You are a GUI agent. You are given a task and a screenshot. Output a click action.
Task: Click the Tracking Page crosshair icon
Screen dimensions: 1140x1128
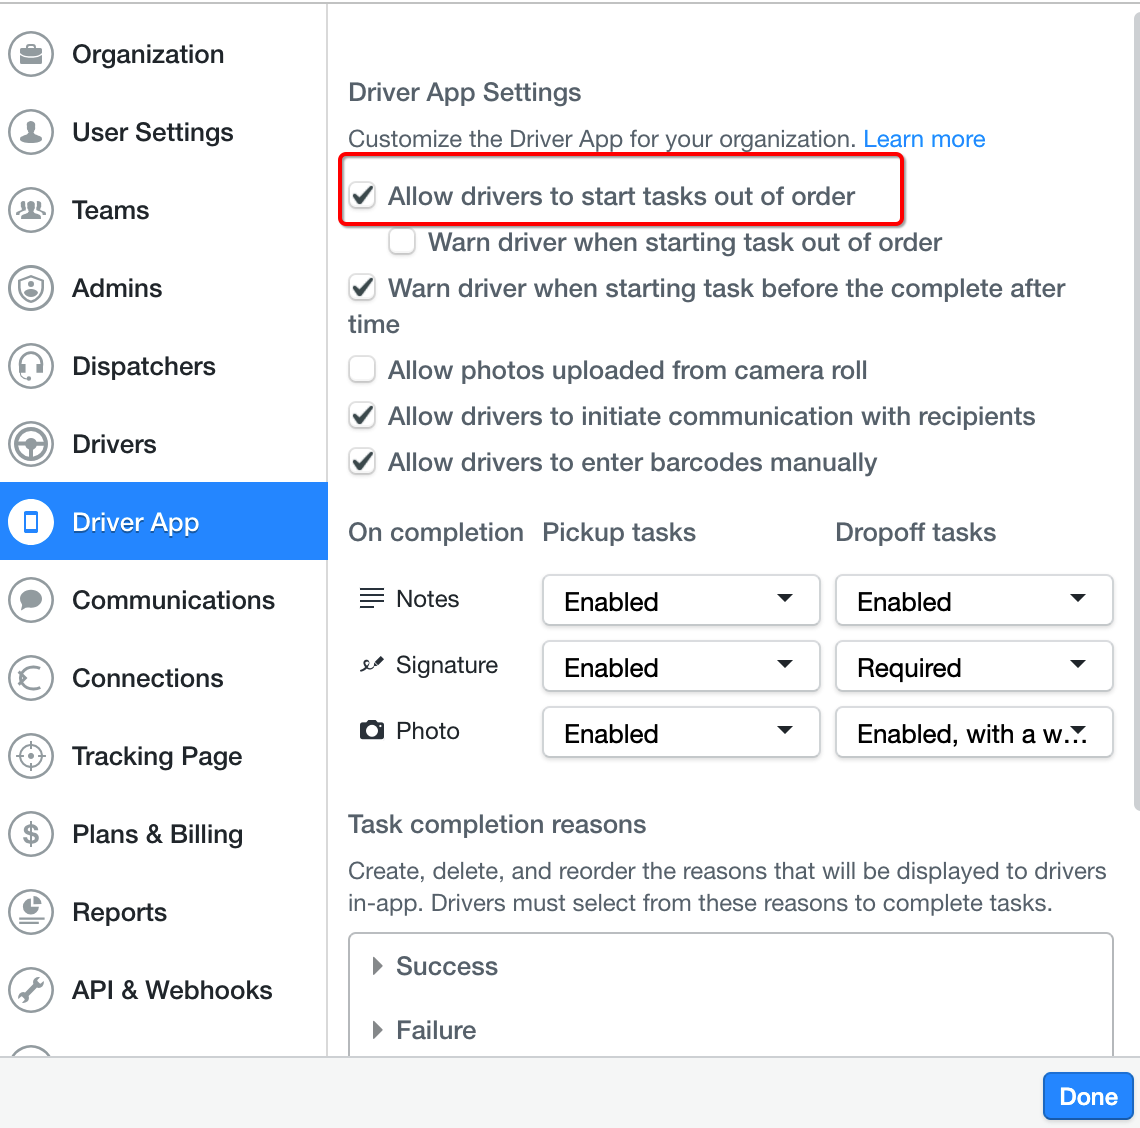[31, 756]
